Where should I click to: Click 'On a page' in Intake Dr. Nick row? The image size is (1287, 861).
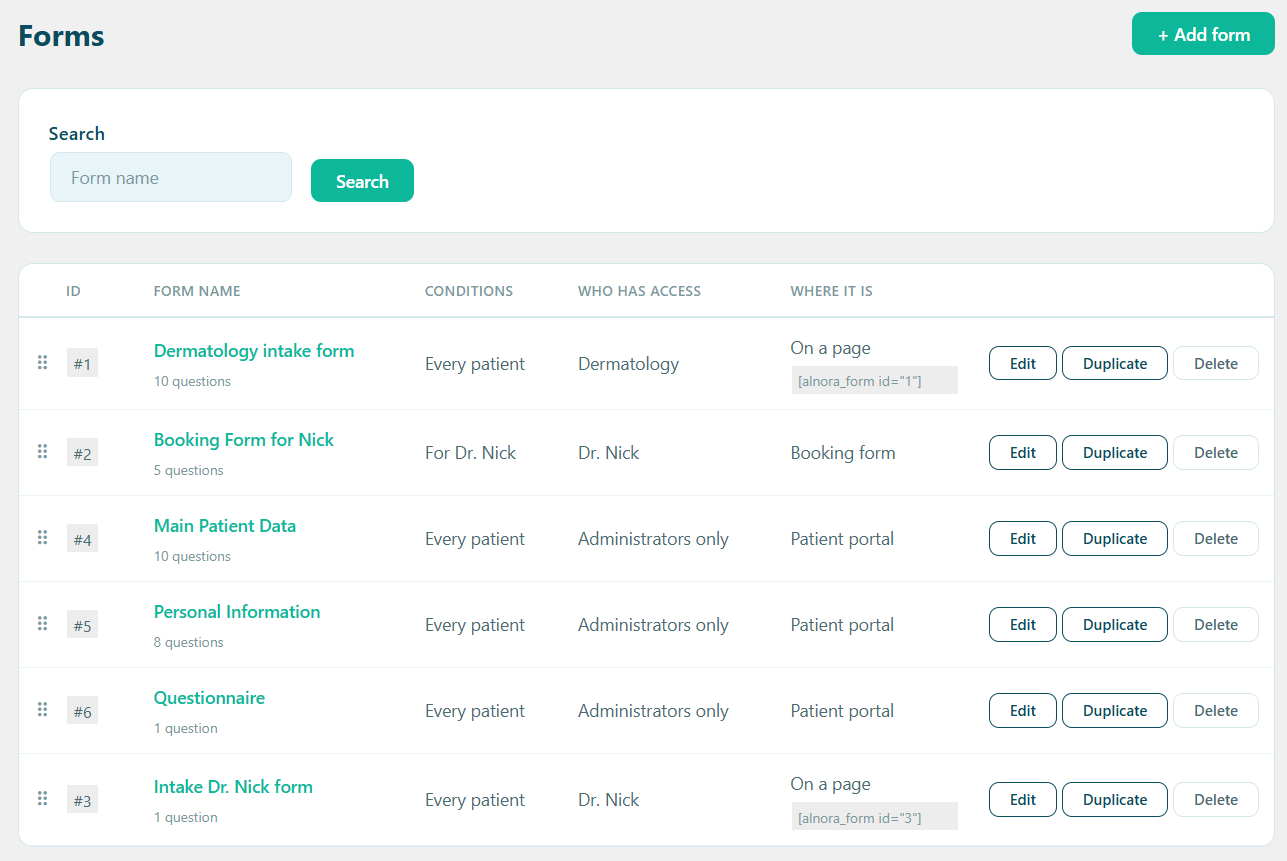point(830,784)
